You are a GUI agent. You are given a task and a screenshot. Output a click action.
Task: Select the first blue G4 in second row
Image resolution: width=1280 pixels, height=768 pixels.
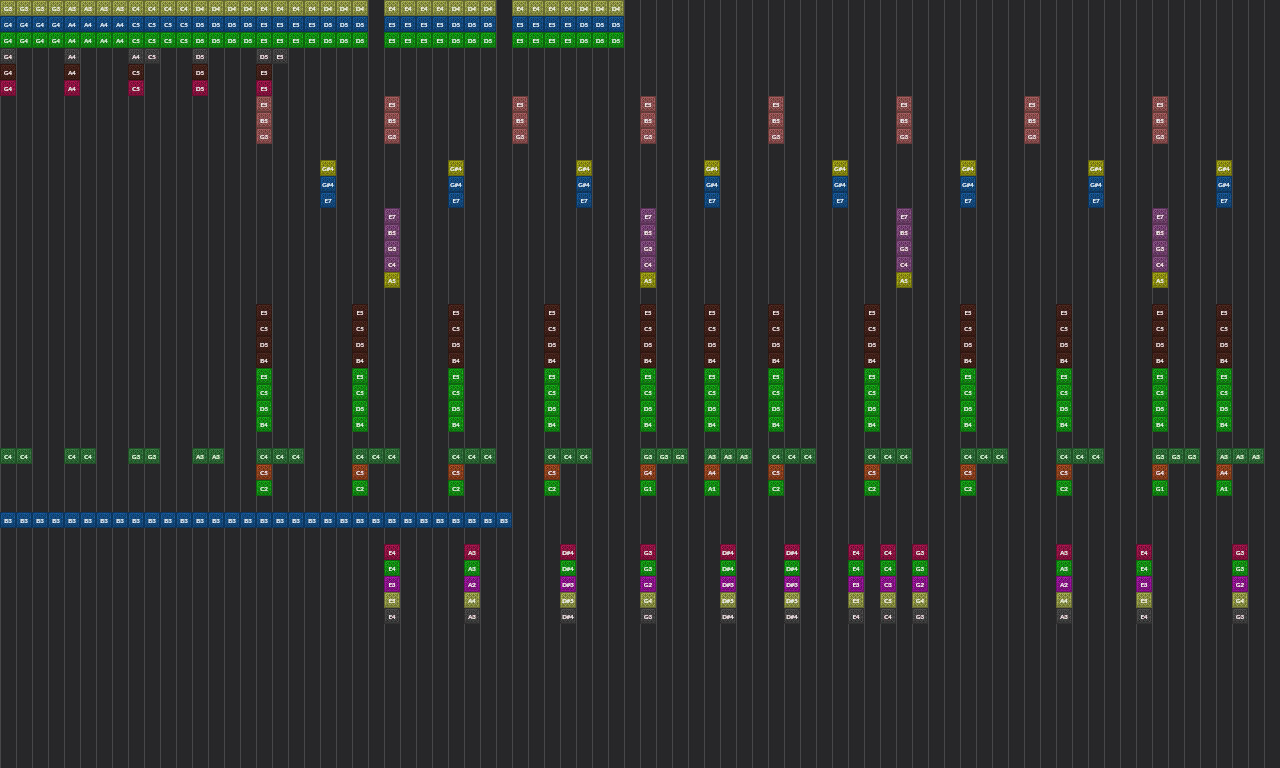coord(8,24)
